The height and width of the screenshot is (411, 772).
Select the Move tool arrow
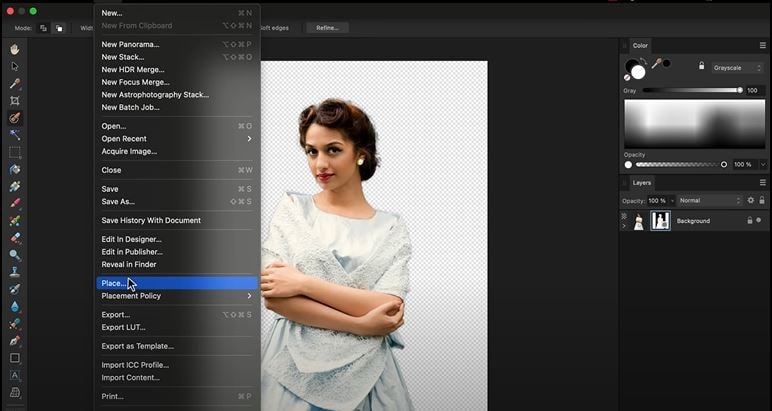pos(15,66)
